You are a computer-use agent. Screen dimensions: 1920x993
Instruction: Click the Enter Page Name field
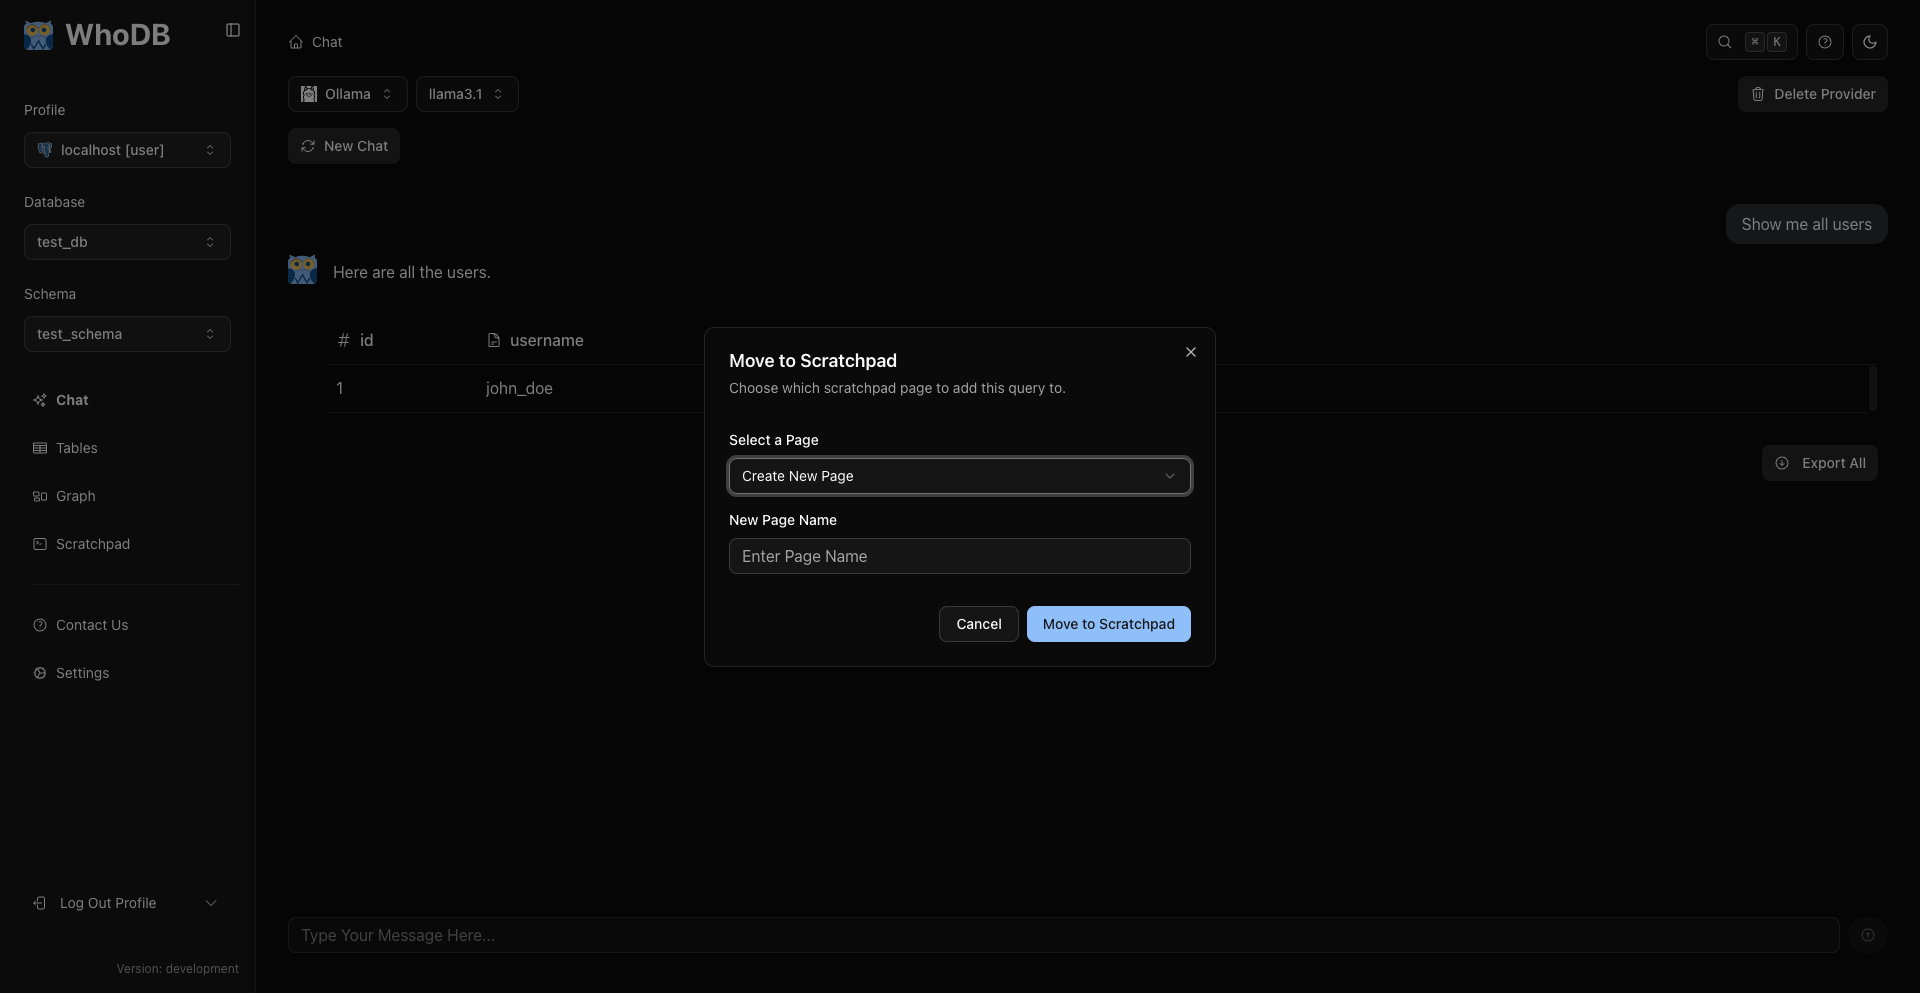pos(960,556)
